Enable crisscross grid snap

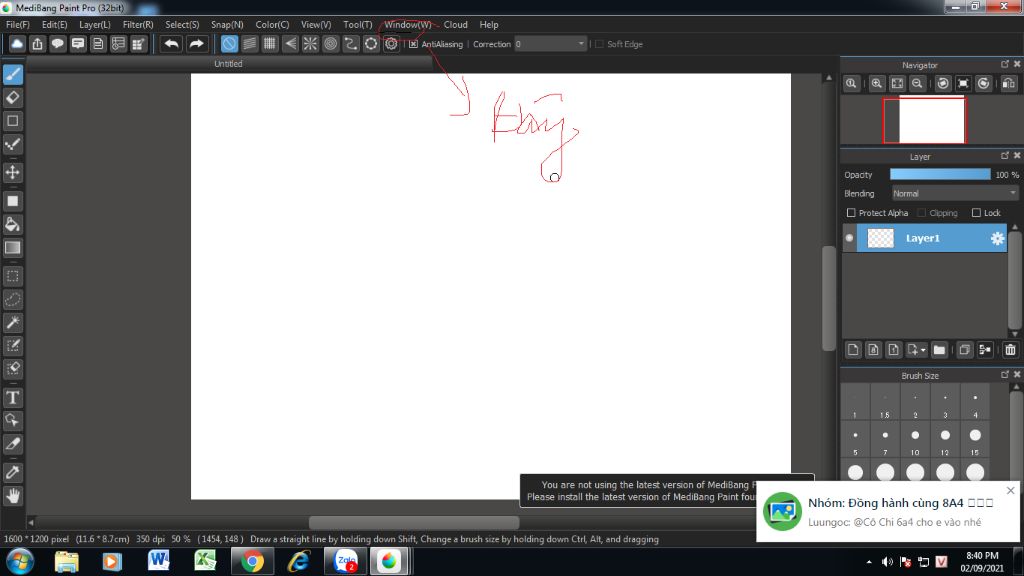pyautogui.click(x=270, y=44)
